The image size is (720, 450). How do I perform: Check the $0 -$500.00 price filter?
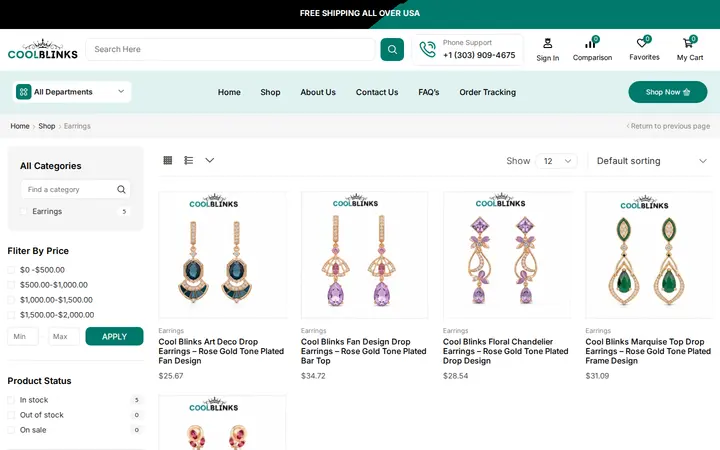coord(11,270)
